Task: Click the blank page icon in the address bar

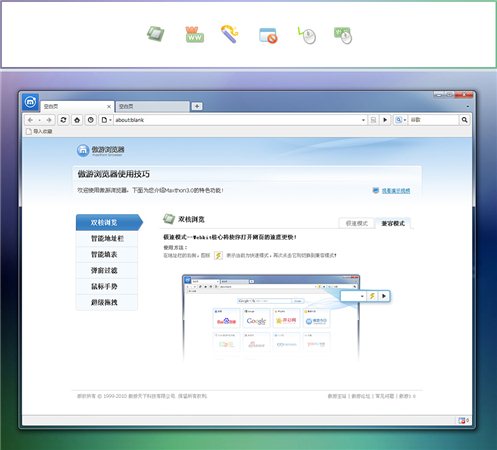Action: 104,120
